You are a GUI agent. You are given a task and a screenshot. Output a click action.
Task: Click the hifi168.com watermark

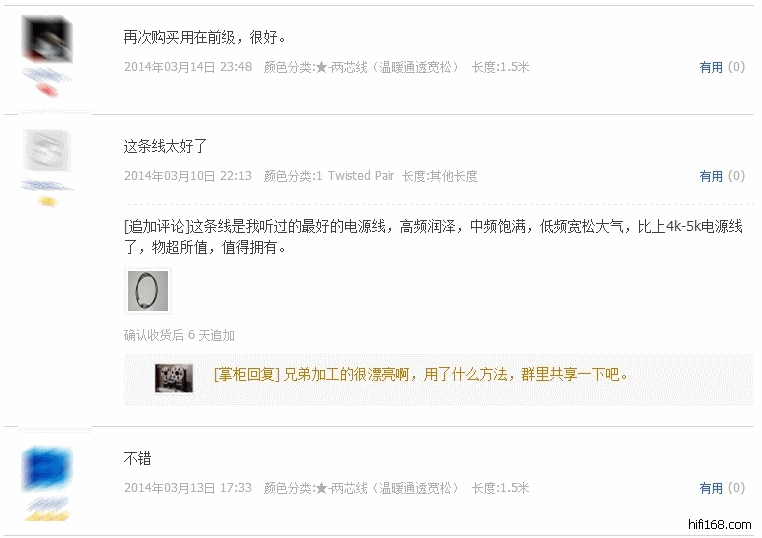719,525
